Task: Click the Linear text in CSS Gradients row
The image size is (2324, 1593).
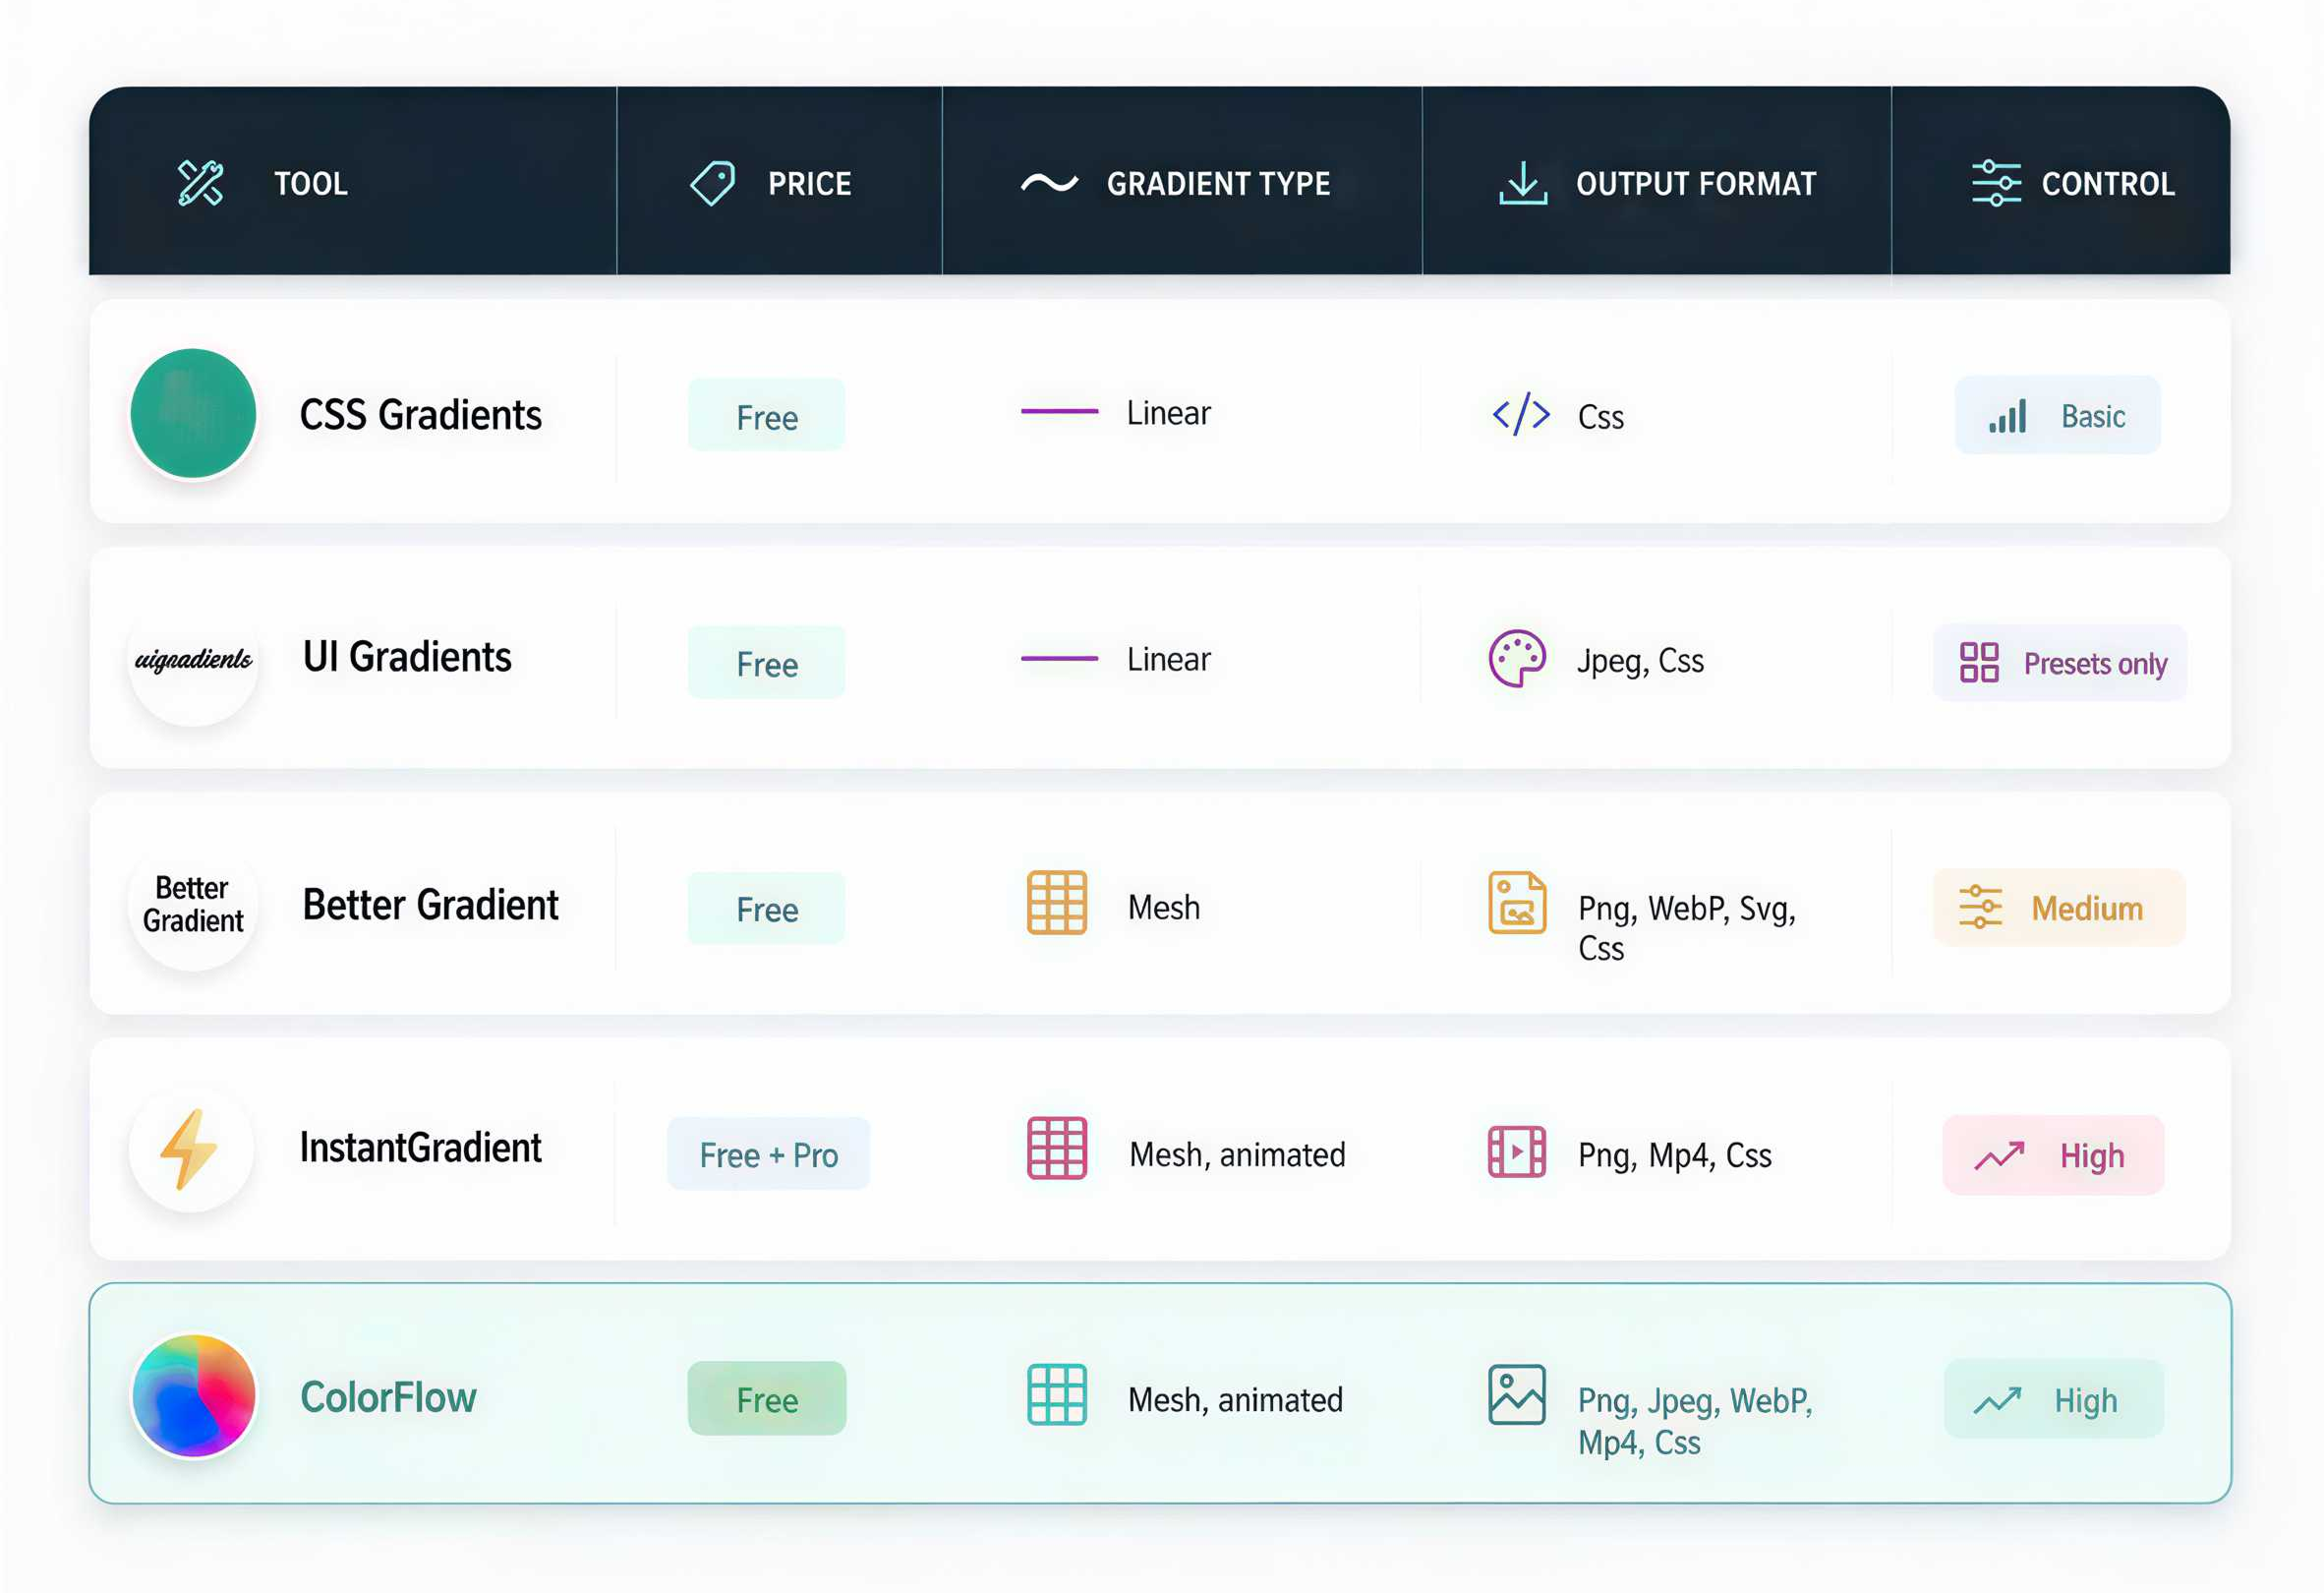Action: [x=1168, y=412]
